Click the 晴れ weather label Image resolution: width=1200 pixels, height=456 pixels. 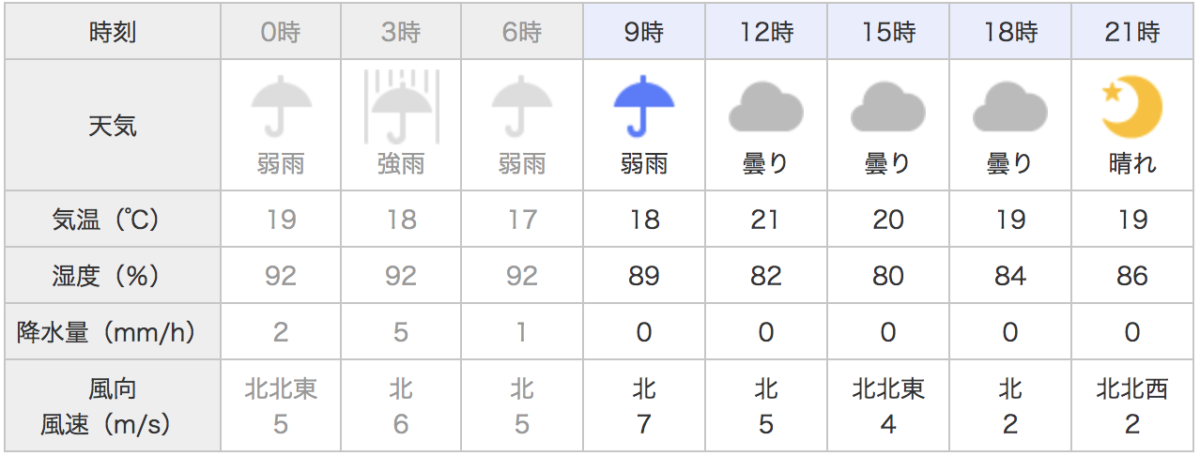[1131, 164]
